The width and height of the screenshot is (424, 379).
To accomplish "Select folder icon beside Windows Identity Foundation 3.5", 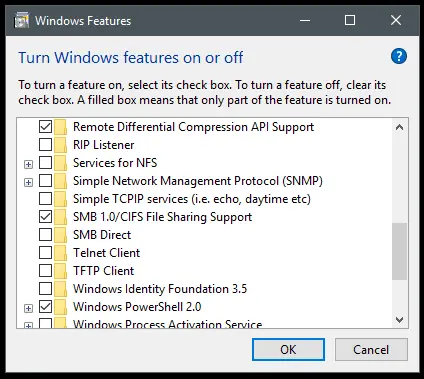I will tap(60, 289).
